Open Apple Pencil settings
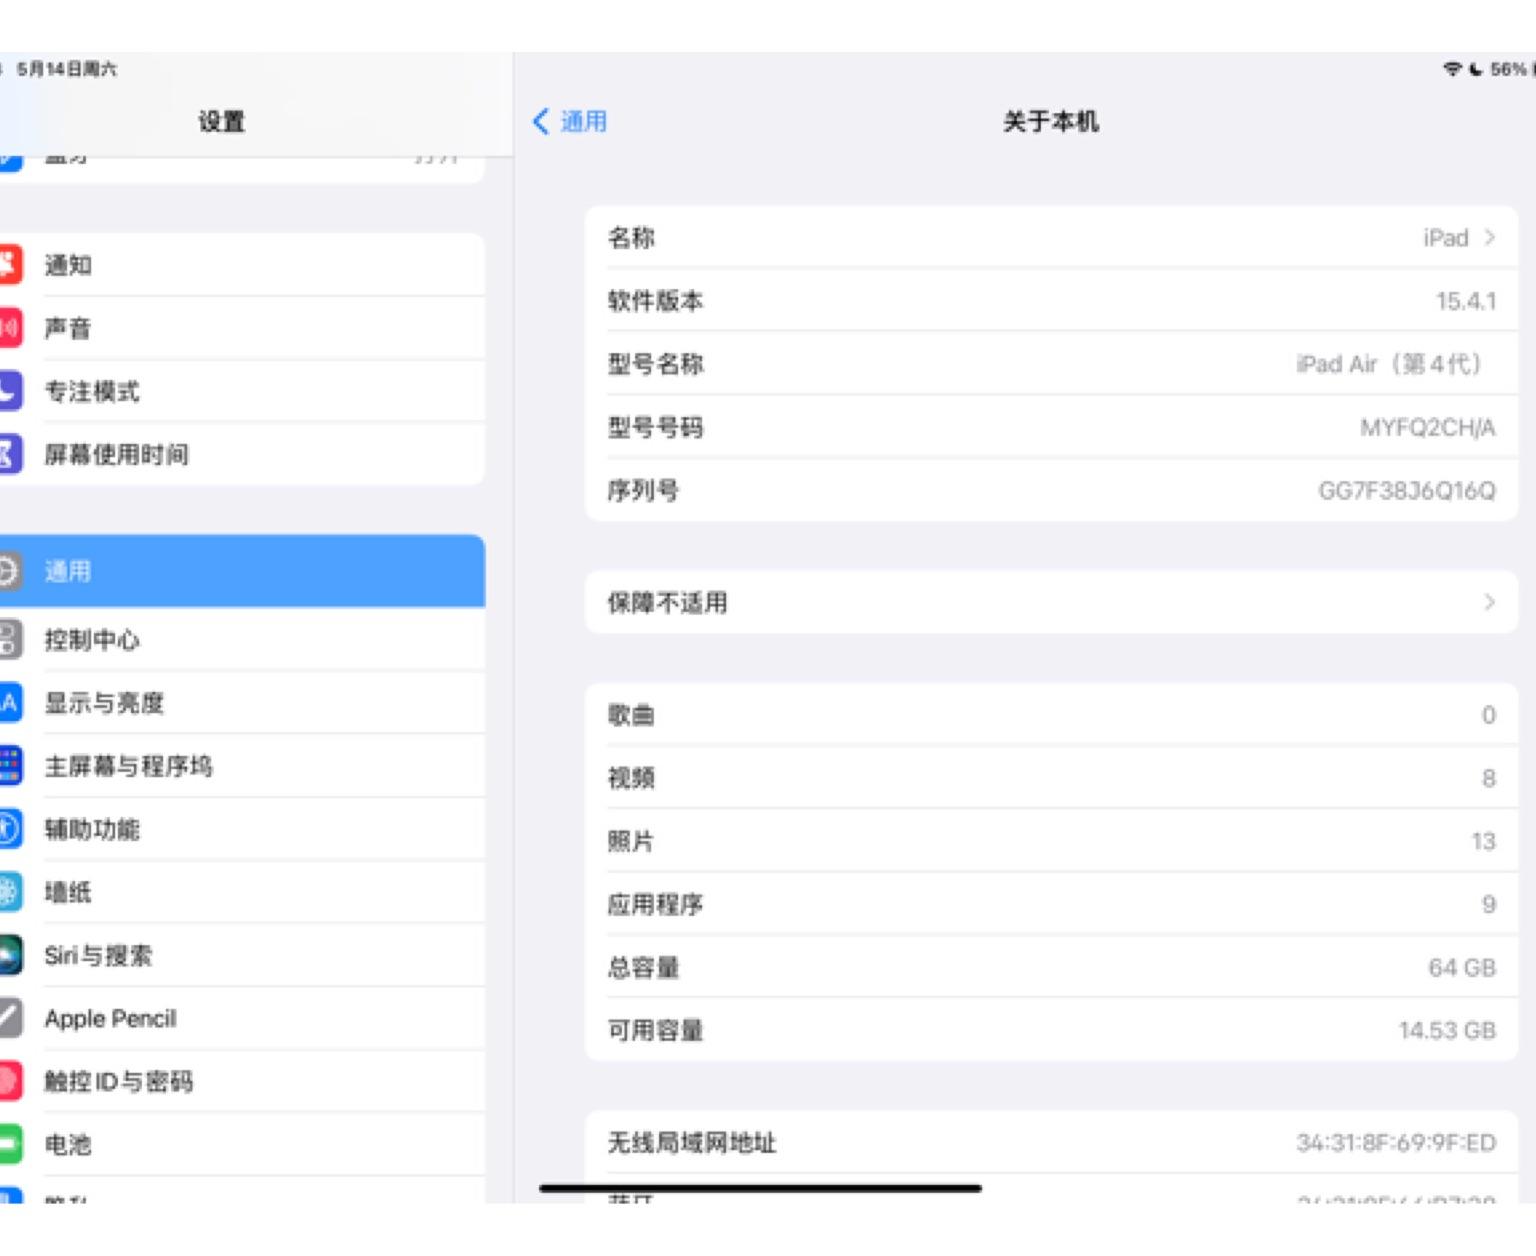This screenshot has width=1536, height=1256. pyautogui.click(x=242, y=1018)
